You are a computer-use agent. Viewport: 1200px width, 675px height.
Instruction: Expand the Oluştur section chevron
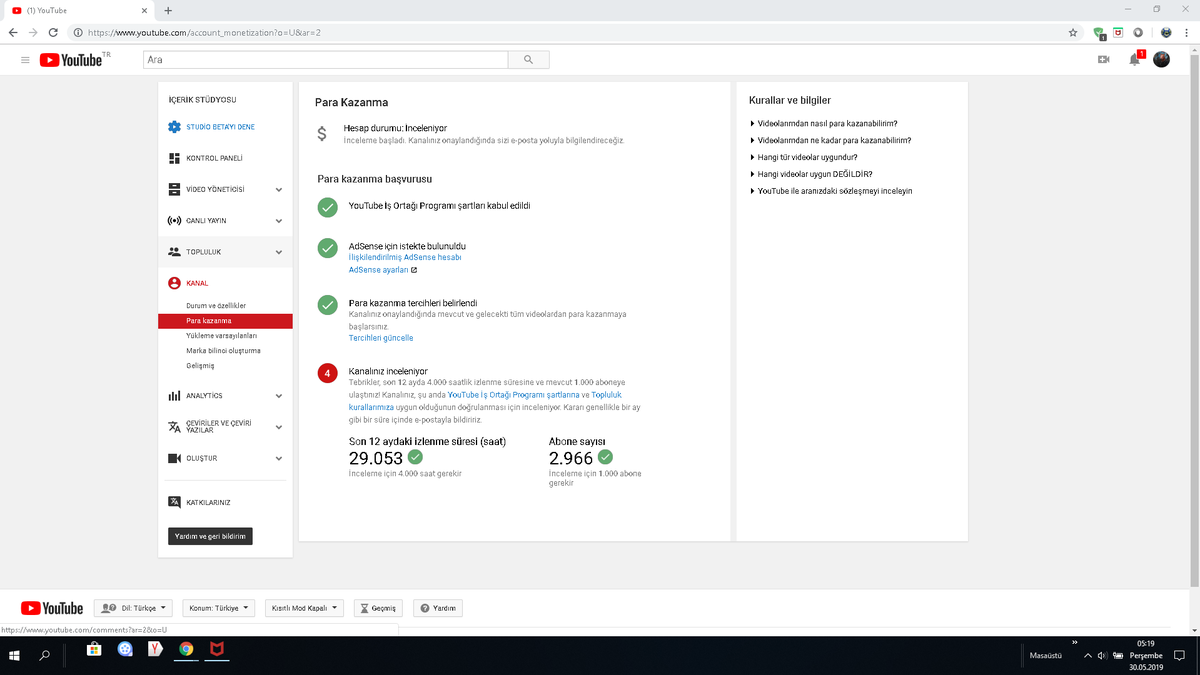click(x=278, y=458)
